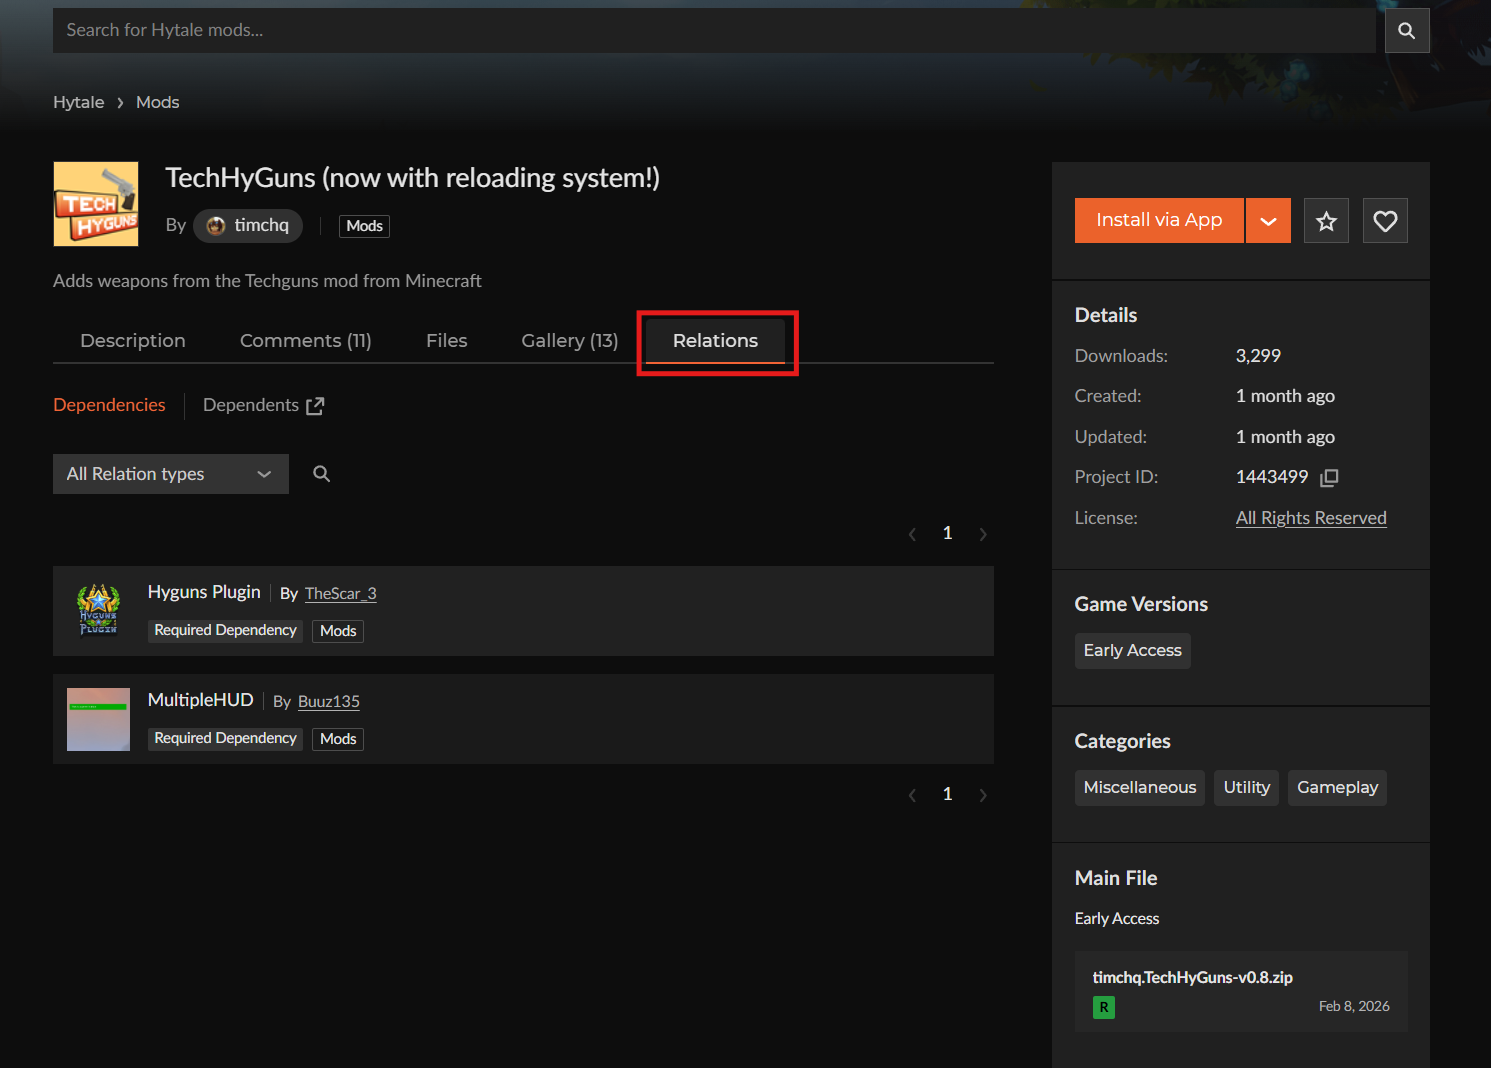Open Dependents in new window

(x=251, y=405)
